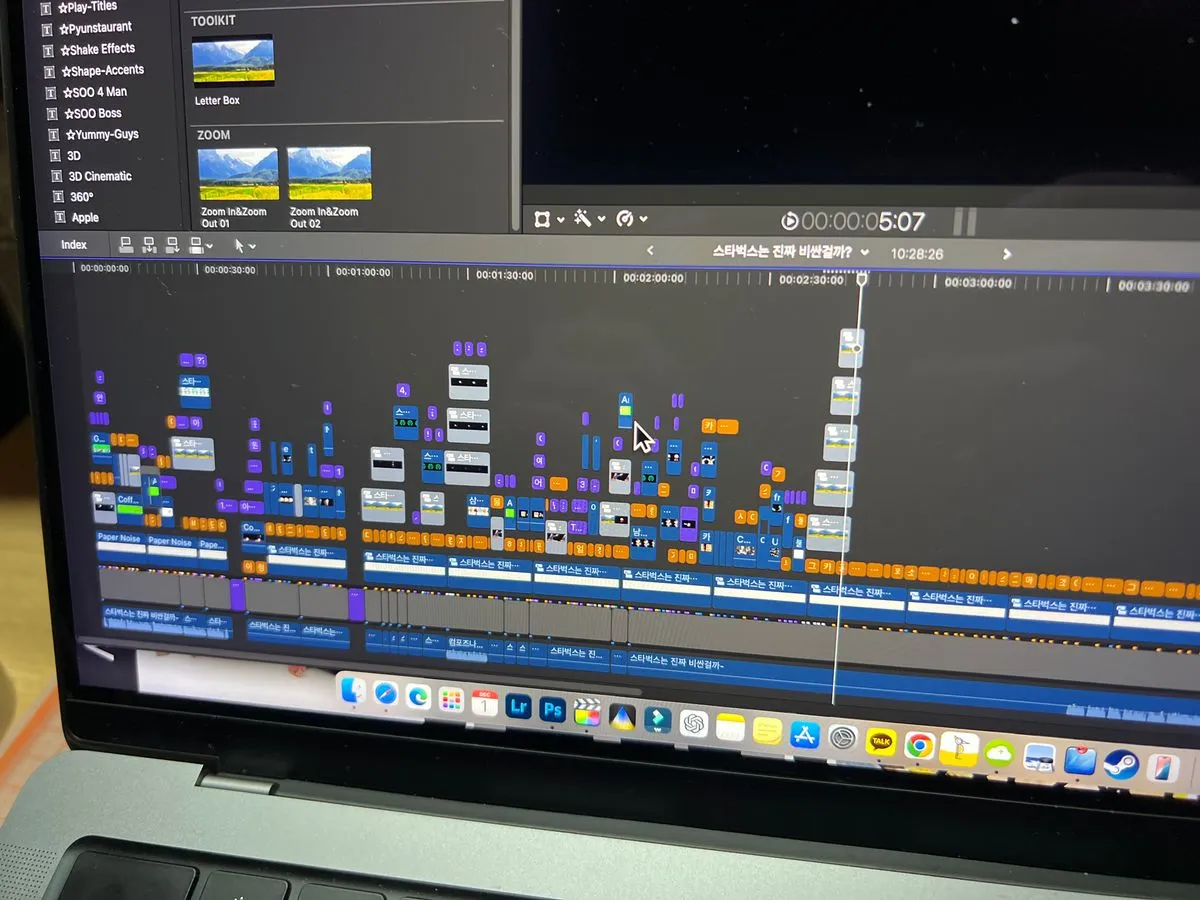This screenshot has height=900, width=1200.
Task: Click the Index button above timeline
Action: (x=74, y=245)
